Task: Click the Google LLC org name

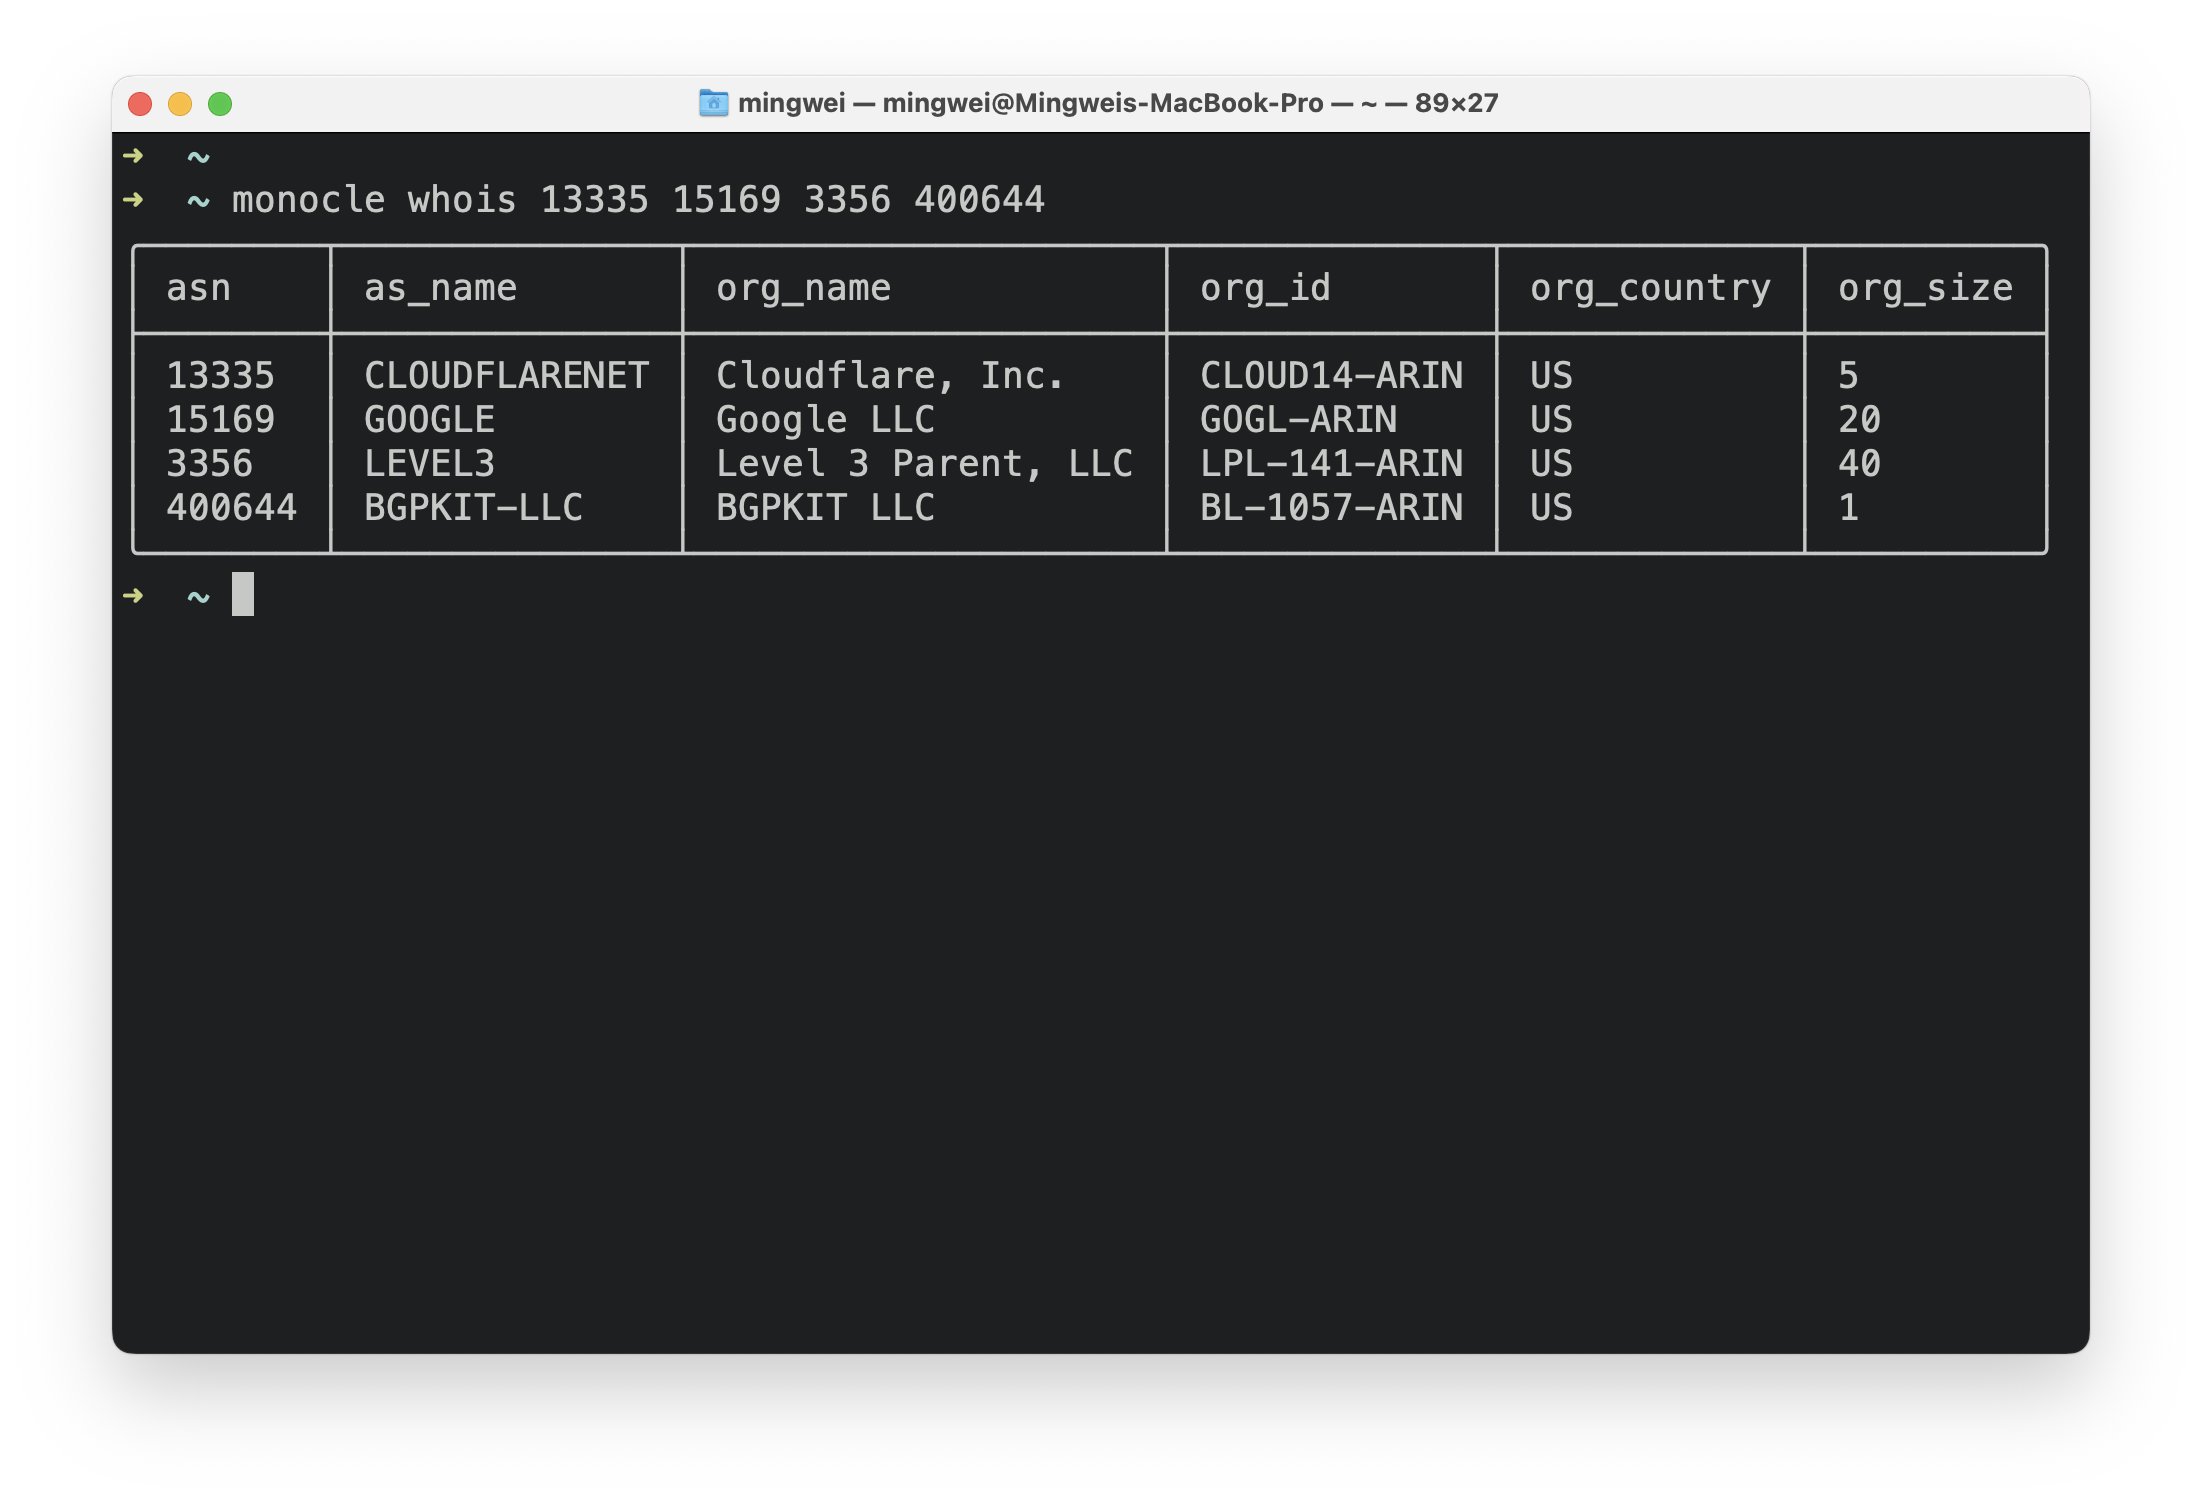Action: coord(825,420)
